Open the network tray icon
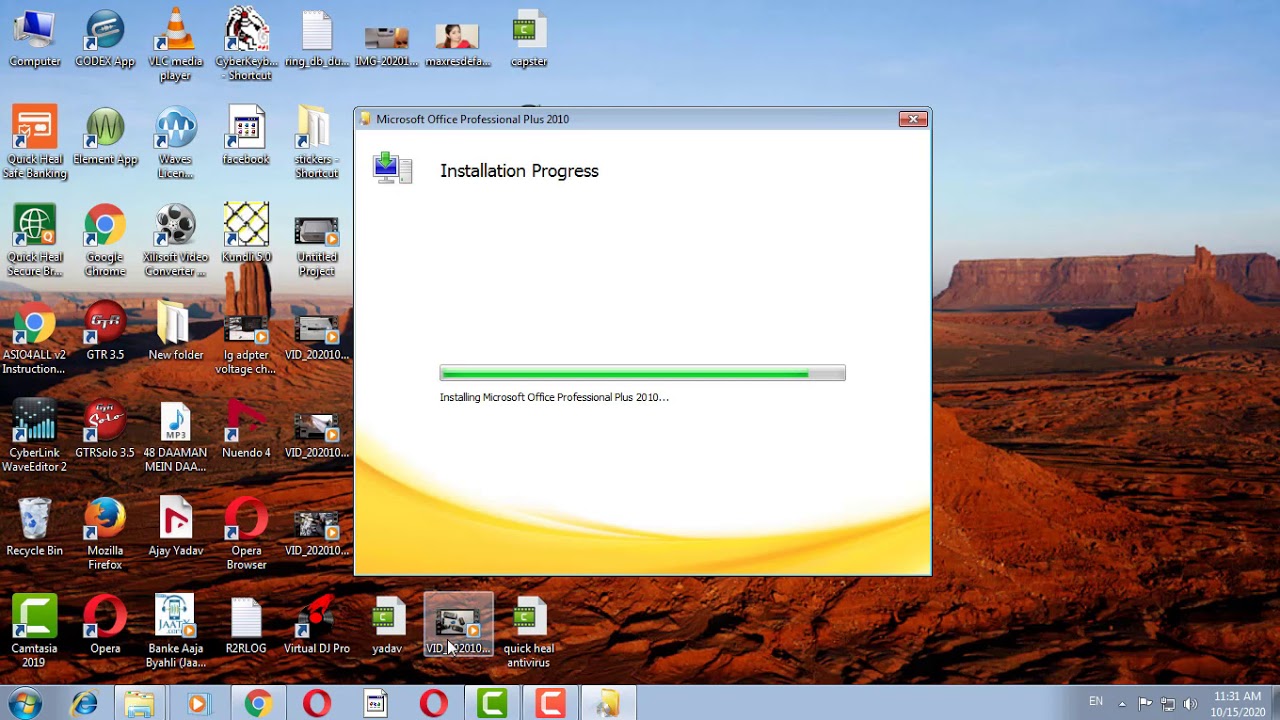This screenshot has width=1280, height=720. point(1167,703)
